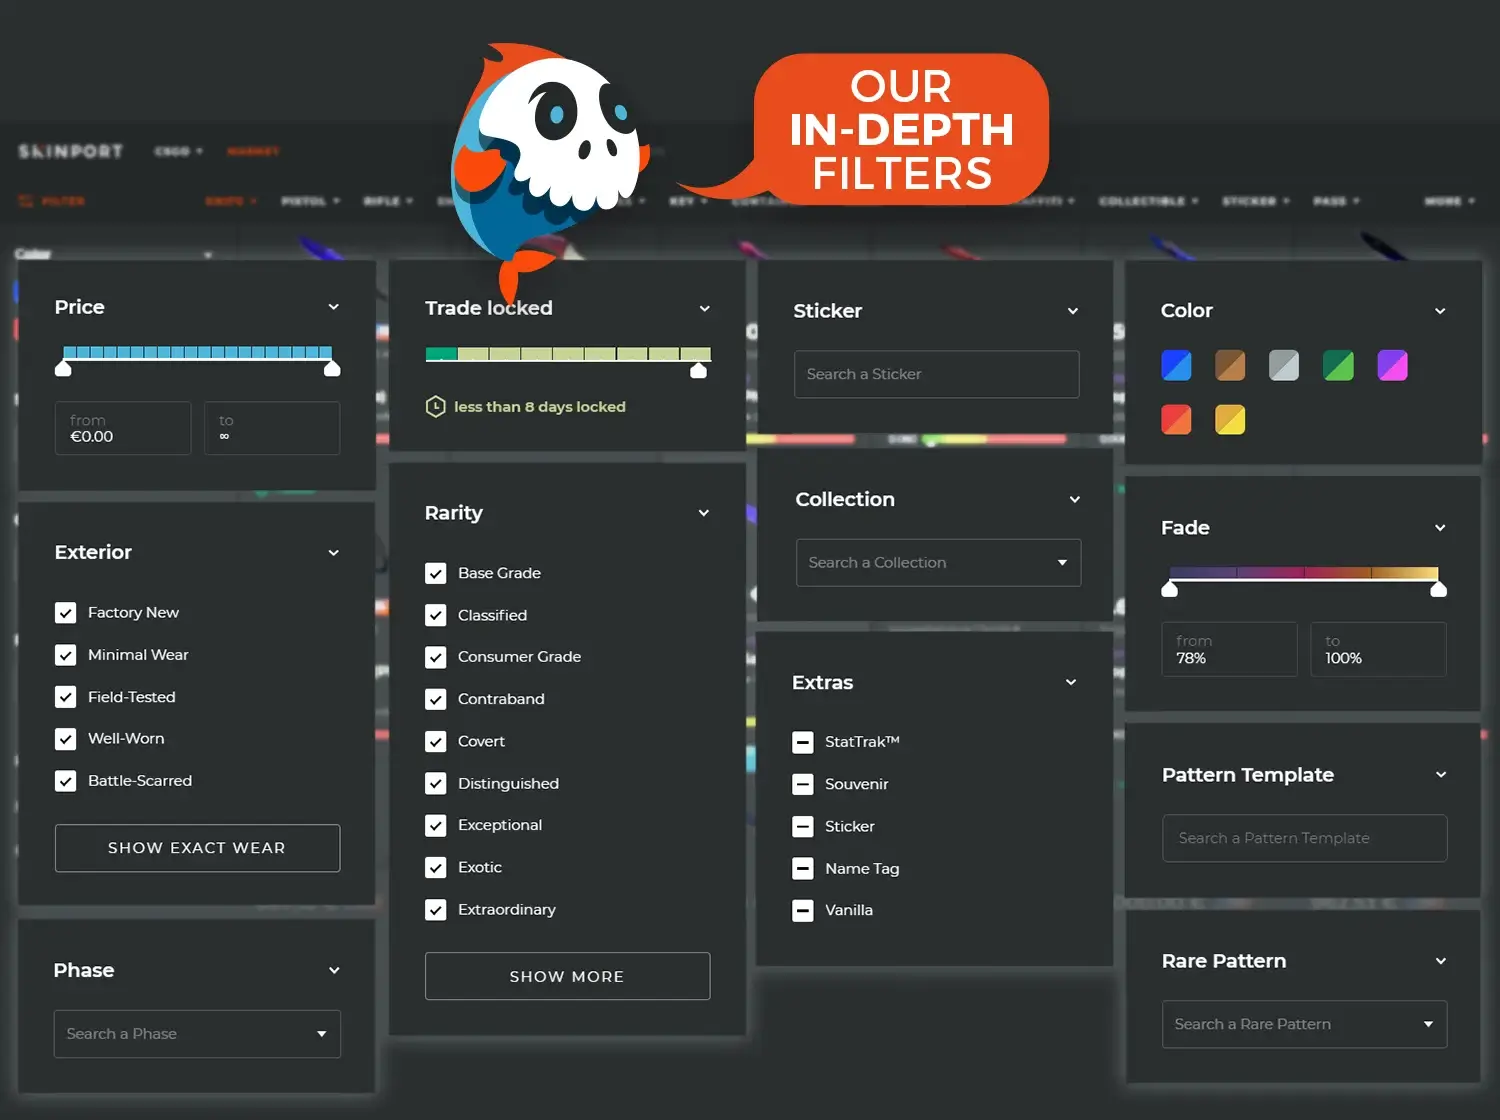Open the Search a Phase dropdown
This screenshot has height=1120, width=1500.
coord(197,1034)
